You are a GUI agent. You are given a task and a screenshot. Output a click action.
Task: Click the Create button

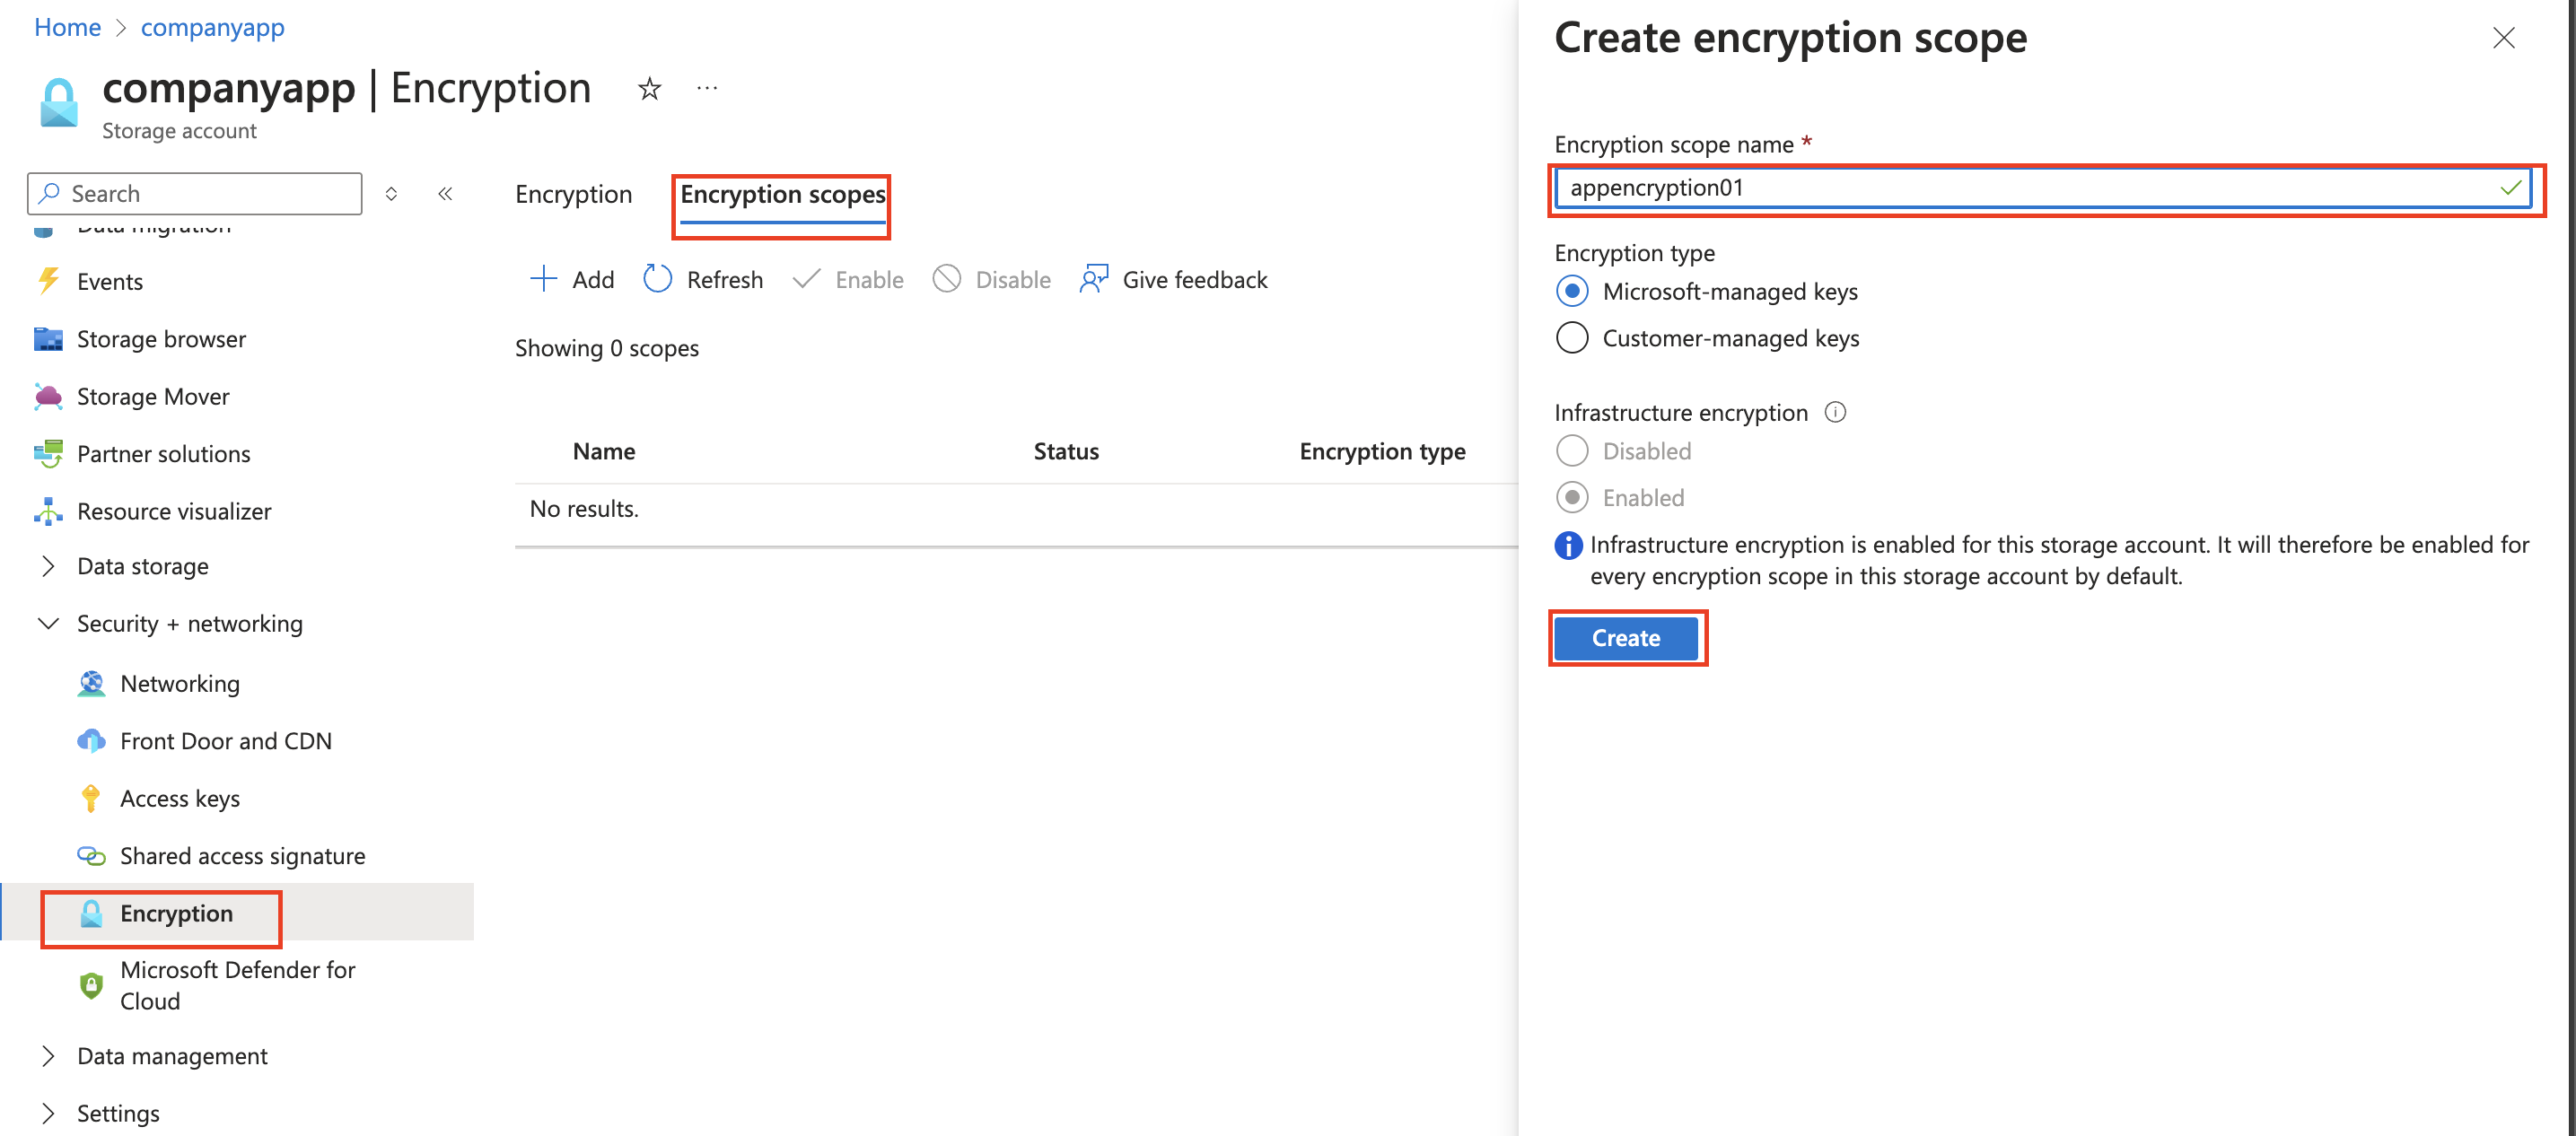coord(1626,638)
